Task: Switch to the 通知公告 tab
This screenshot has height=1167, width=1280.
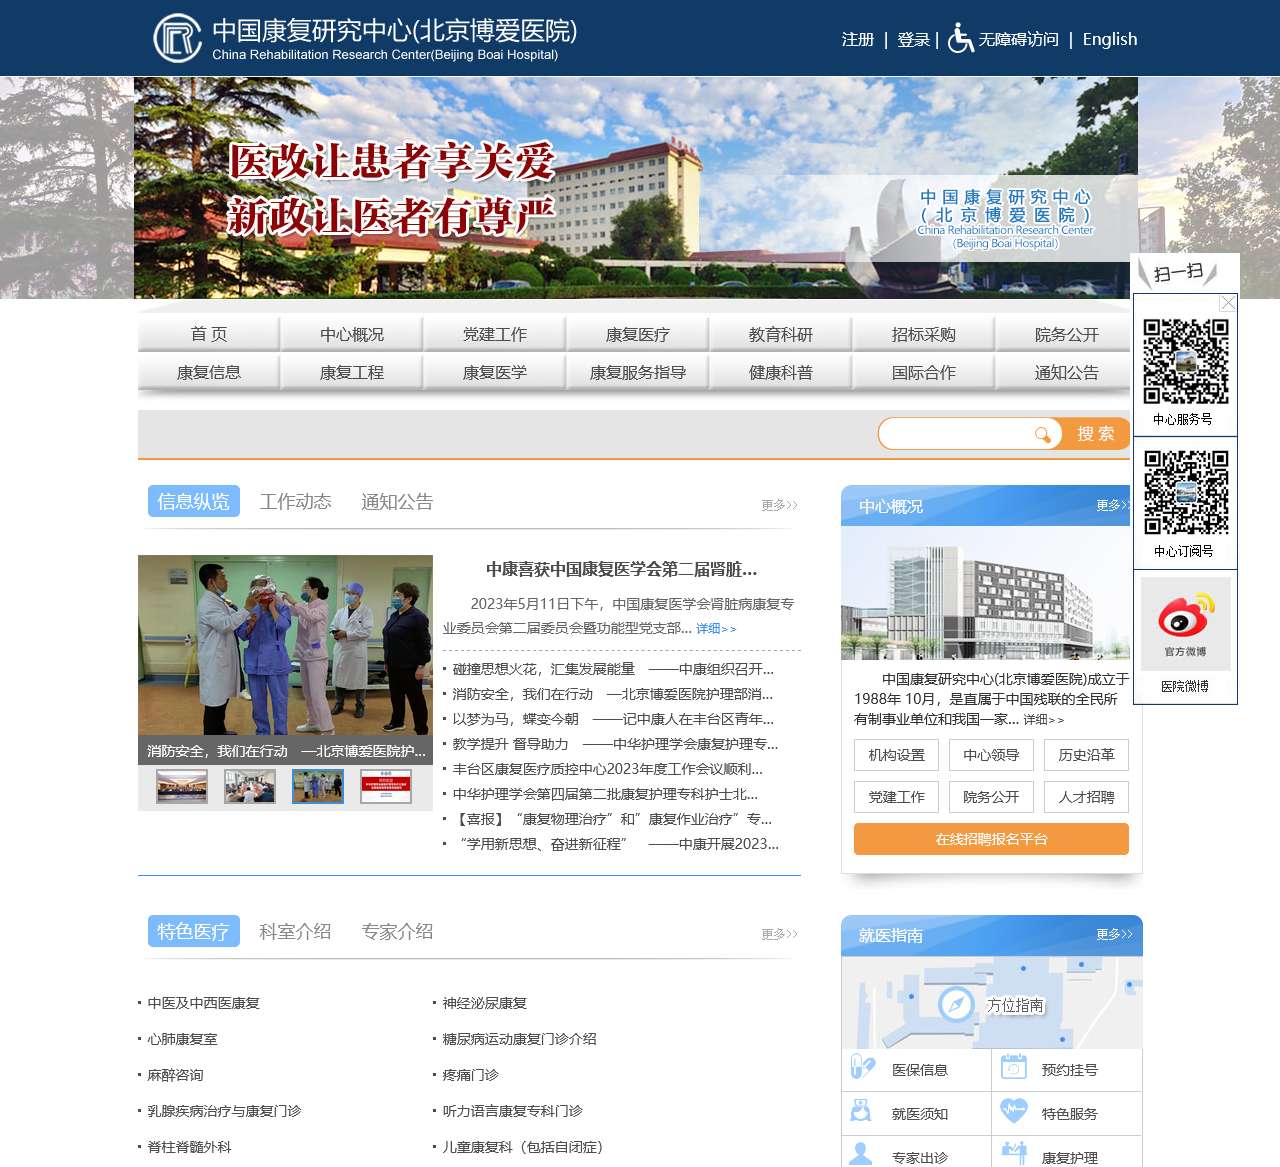Action: click(395, 502)
